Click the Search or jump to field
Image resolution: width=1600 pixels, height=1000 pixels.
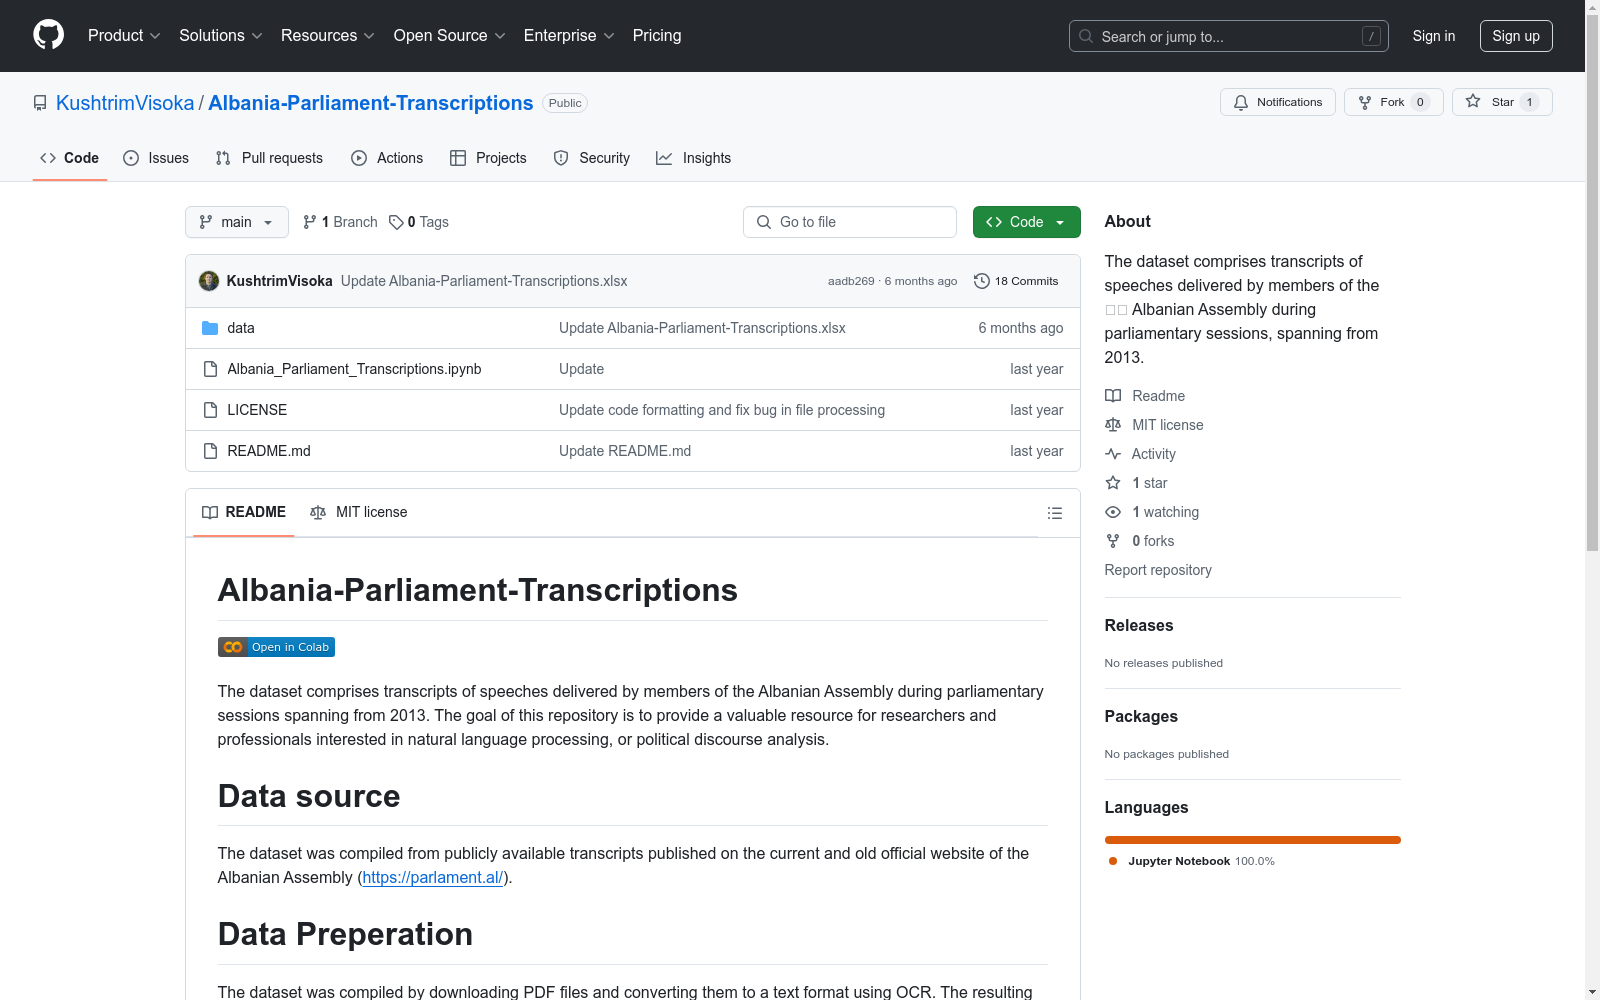pos(1229,36)
